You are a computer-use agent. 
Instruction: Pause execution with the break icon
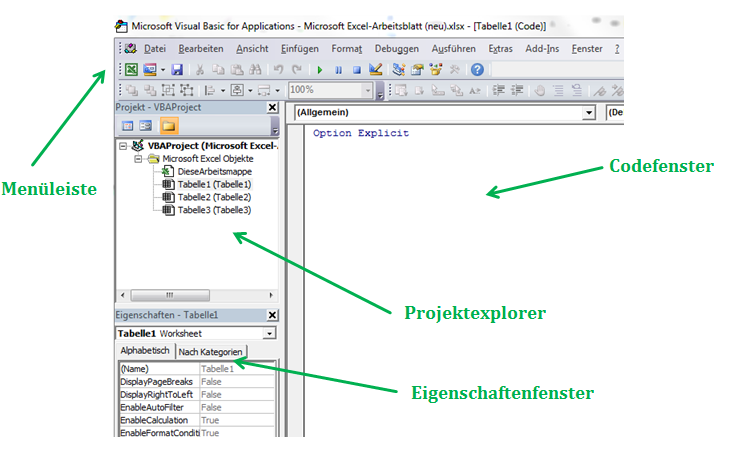pyautogui.click(x=338, y=70)
